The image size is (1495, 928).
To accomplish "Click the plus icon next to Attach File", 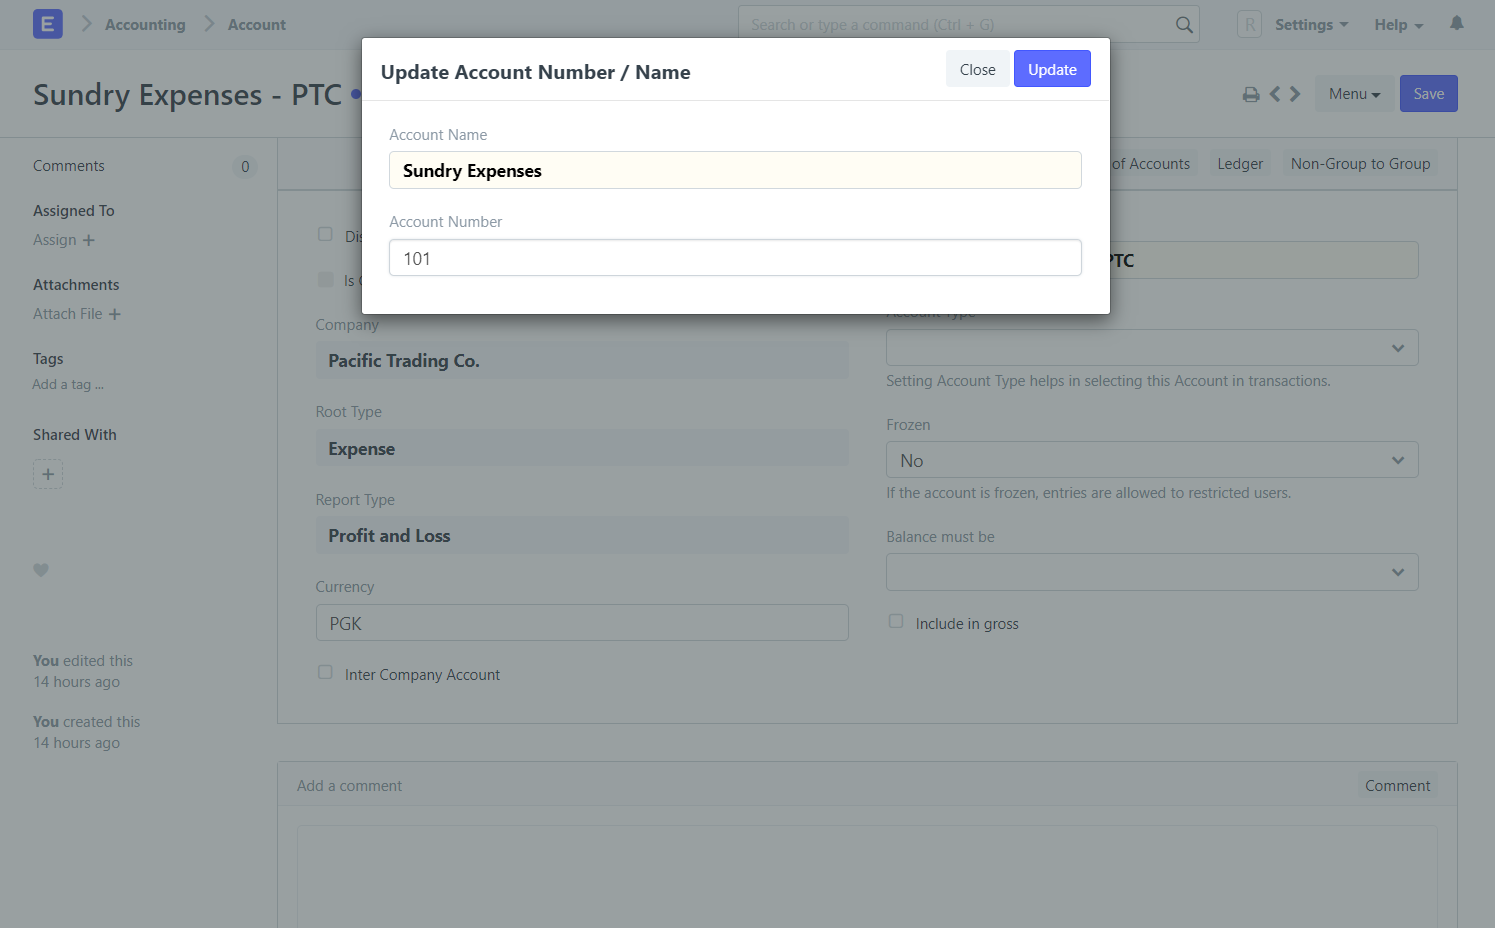I will pyautogui.click(x=115, y=314).
